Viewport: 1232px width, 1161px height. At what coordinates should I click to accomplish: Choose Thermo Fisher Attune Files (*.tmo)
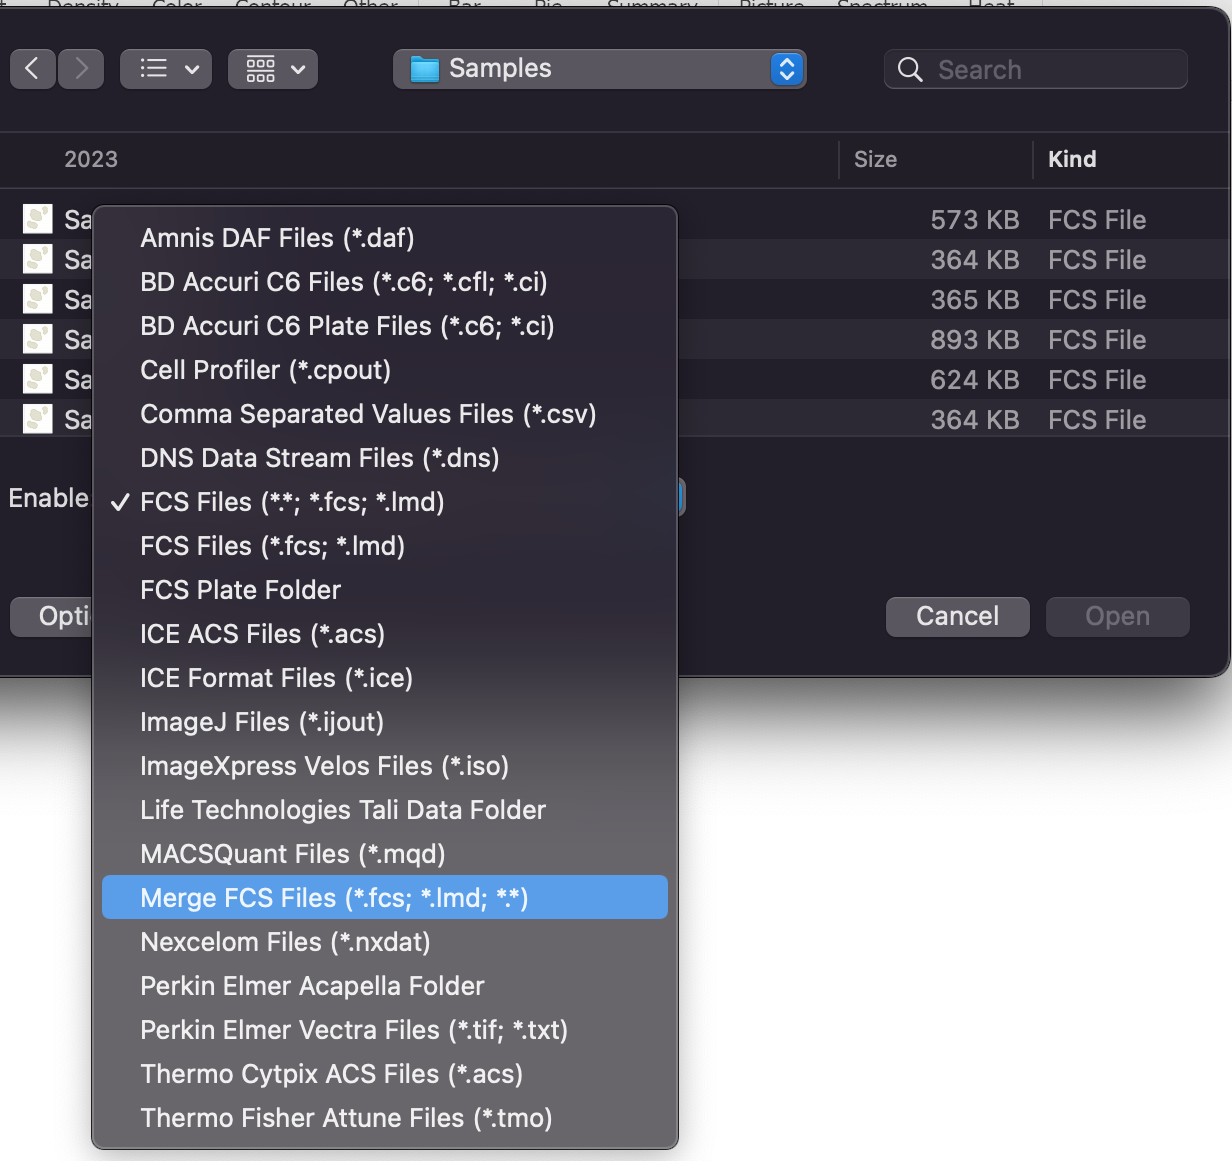tap(385, 1118)
